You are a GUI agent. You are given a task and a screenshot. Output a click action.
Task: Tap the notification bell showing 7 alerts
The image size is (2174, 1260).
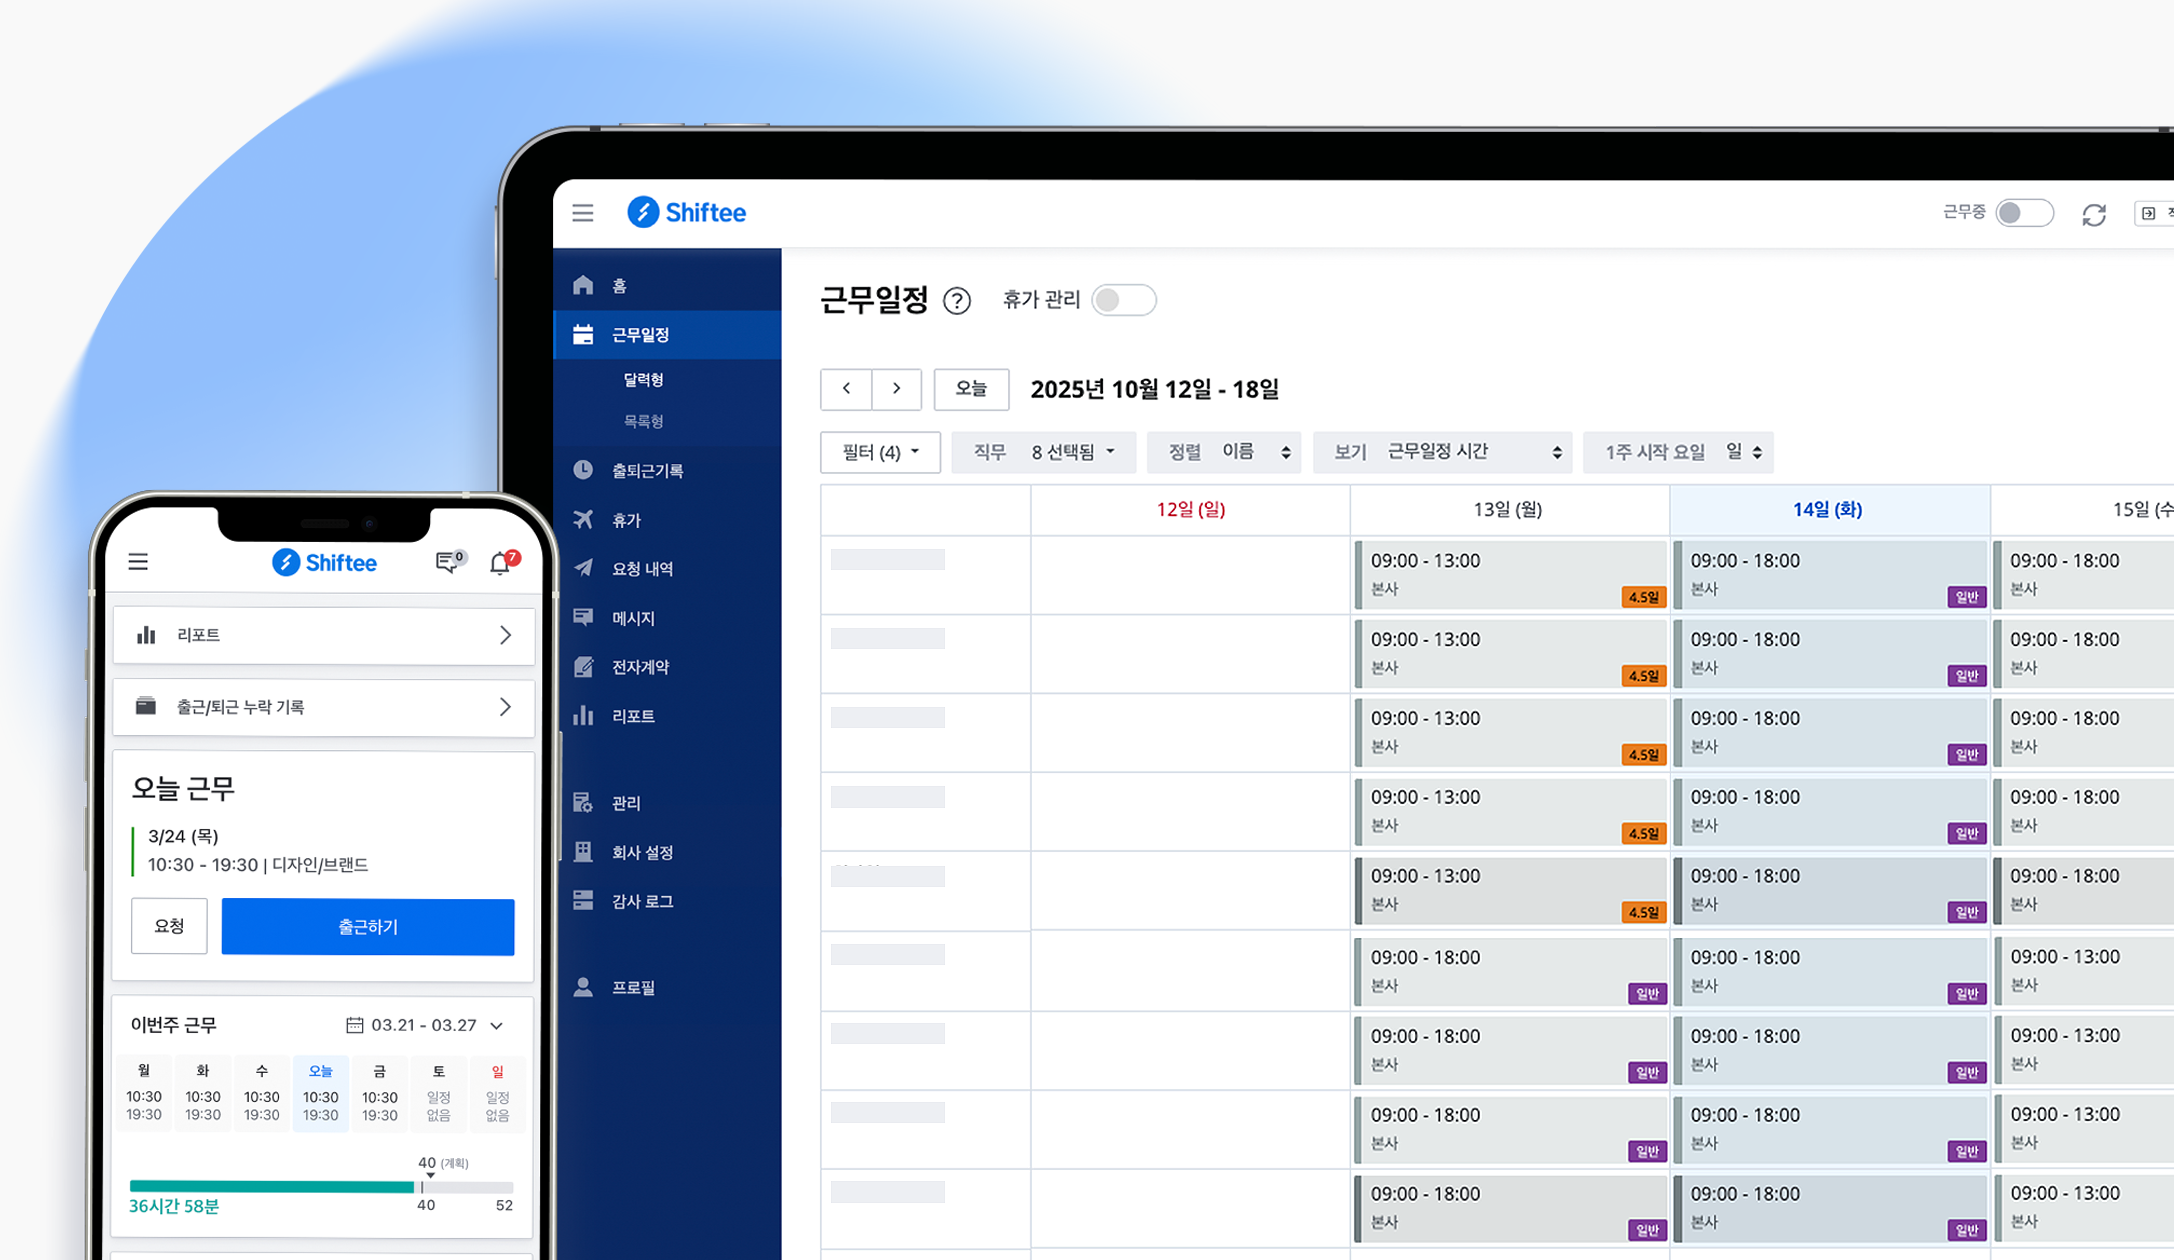coord(500,563)
